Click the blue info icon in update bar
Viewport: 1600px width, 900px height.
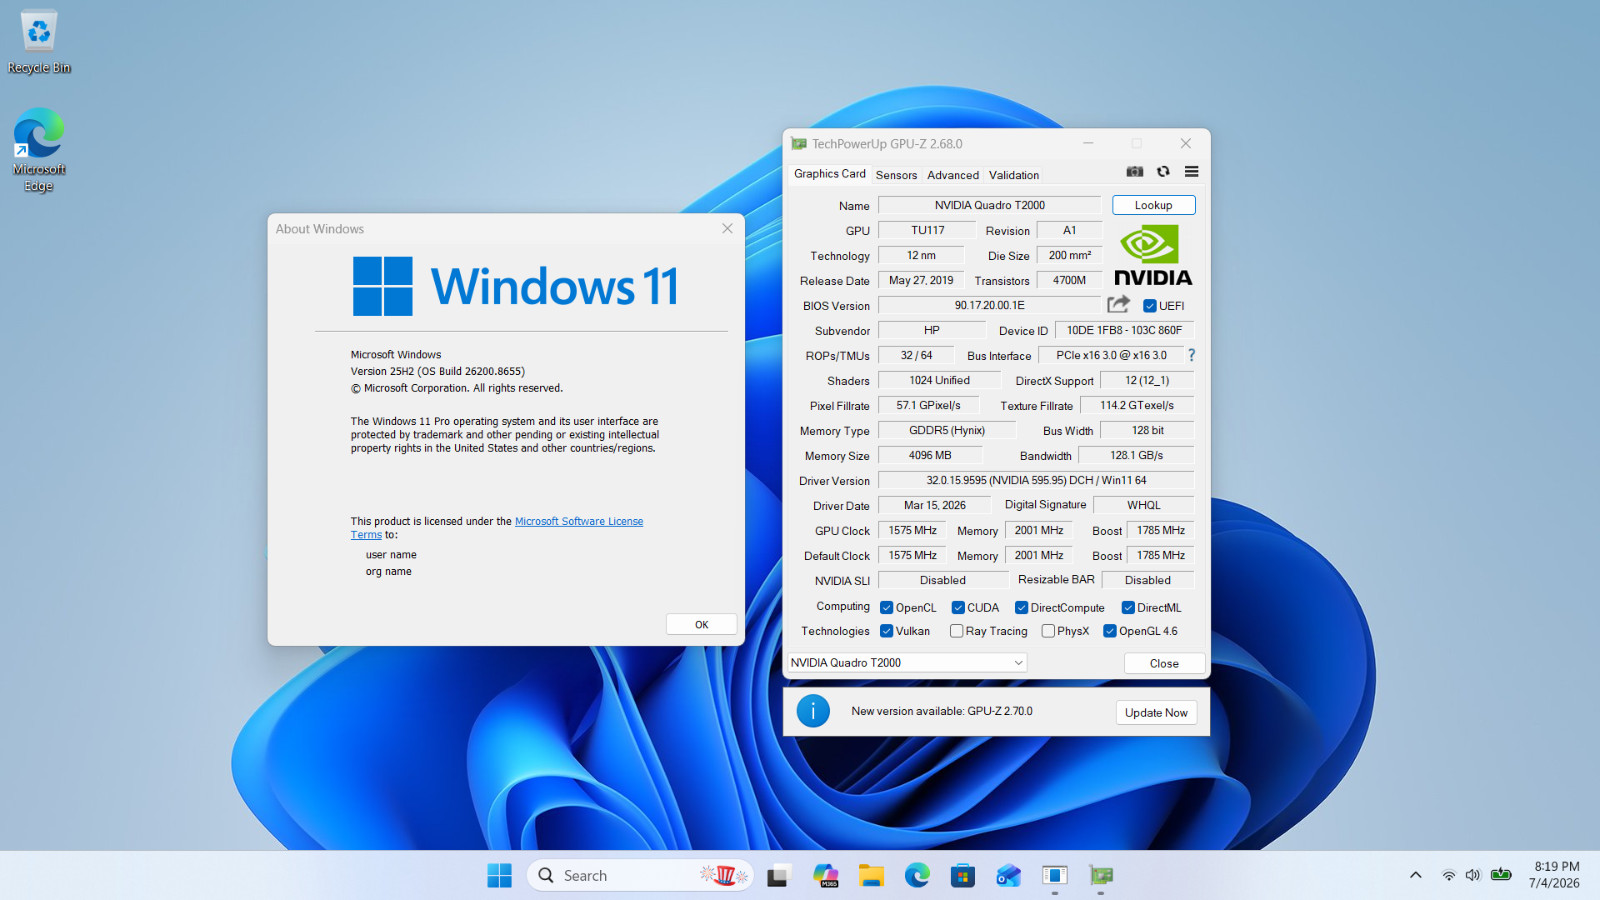(x=813, y=711)
